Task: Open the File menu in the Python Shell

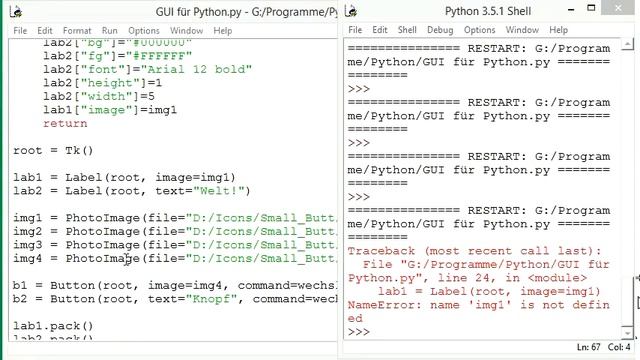Action: (355, 30)
